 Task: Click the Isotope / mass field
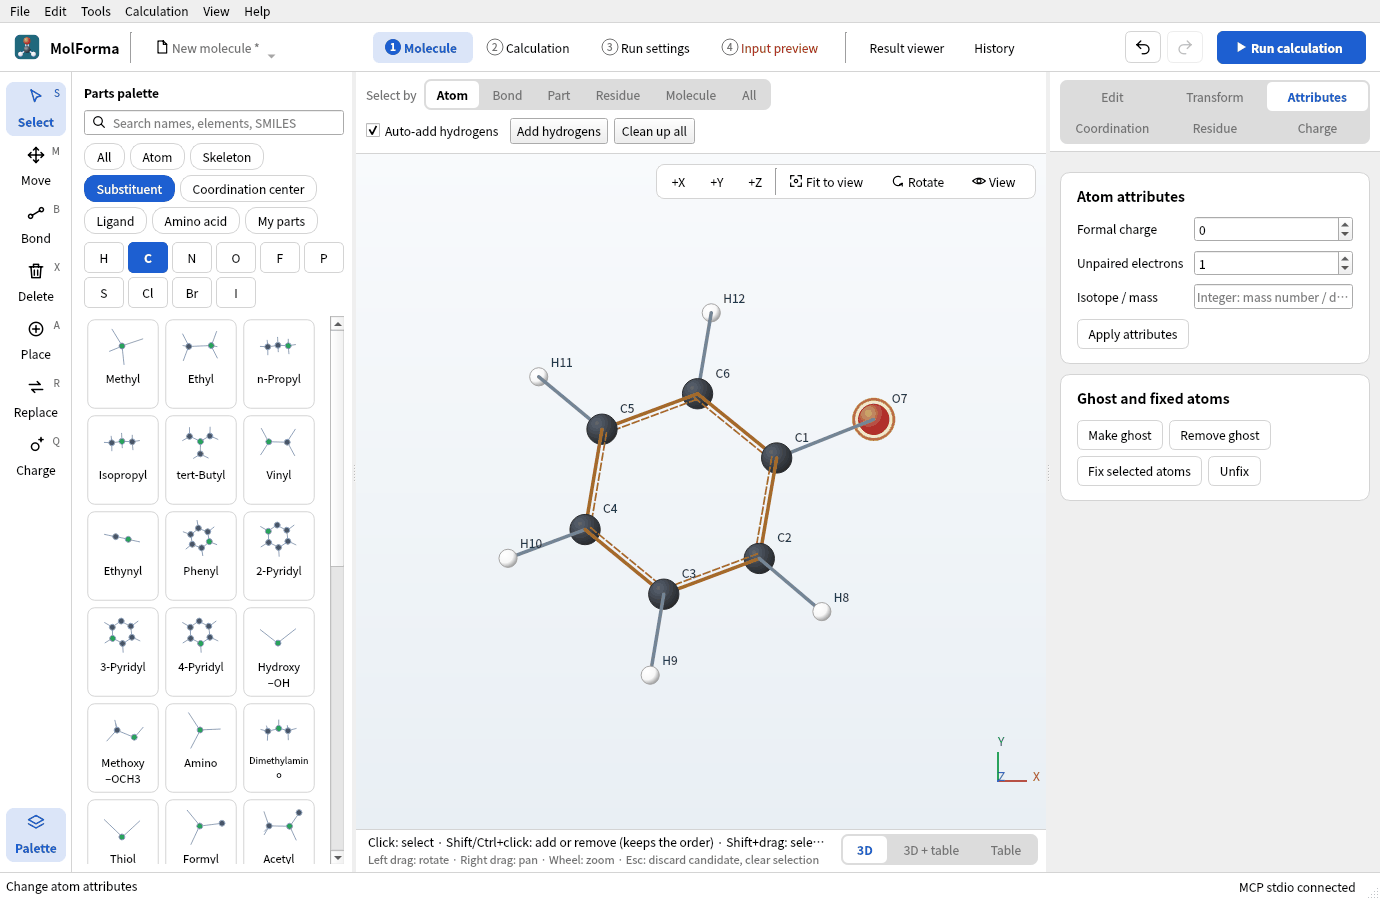pyautogui.click(x=1273, y=297)
